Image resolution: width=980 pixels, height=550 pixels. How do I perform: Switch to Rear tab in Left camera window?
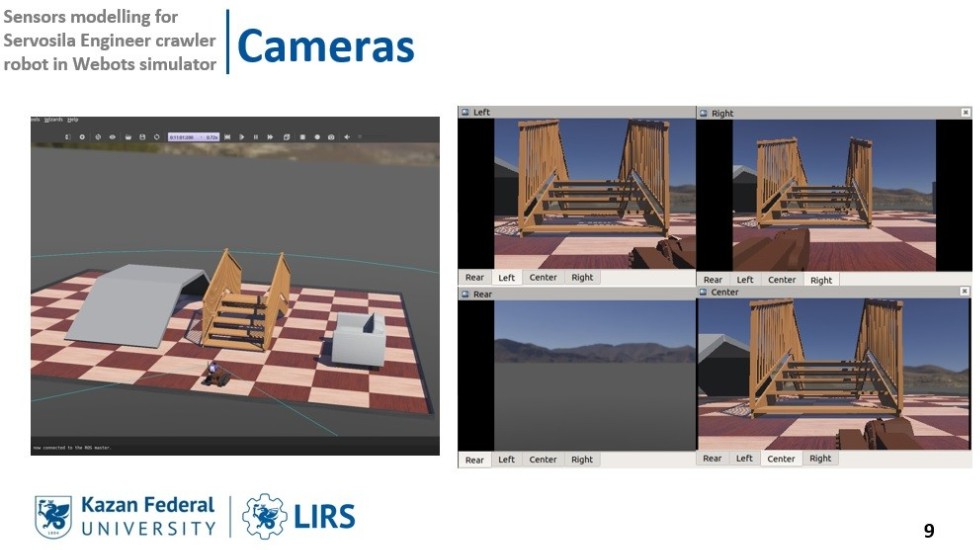[x=474, y=277]
